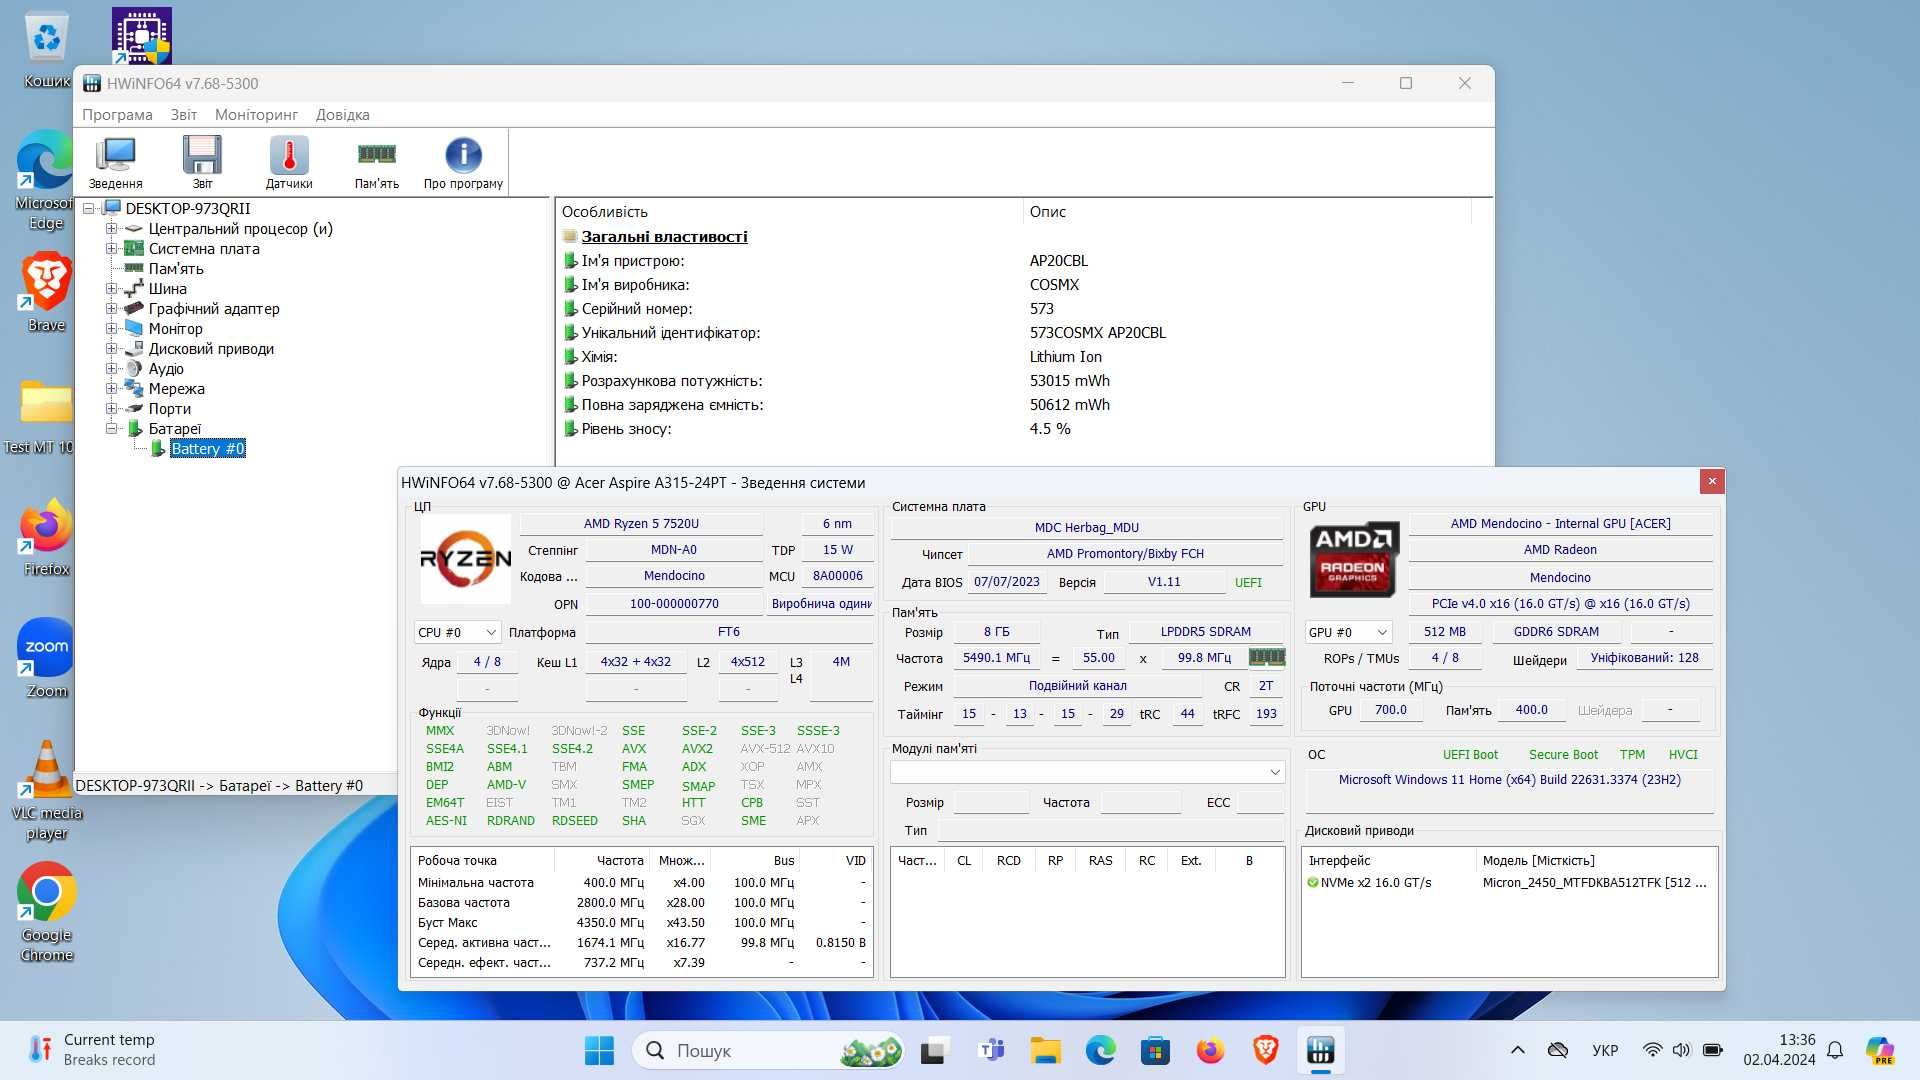
Task: Collapse the Батареї tree node
Action: point(112,428)
